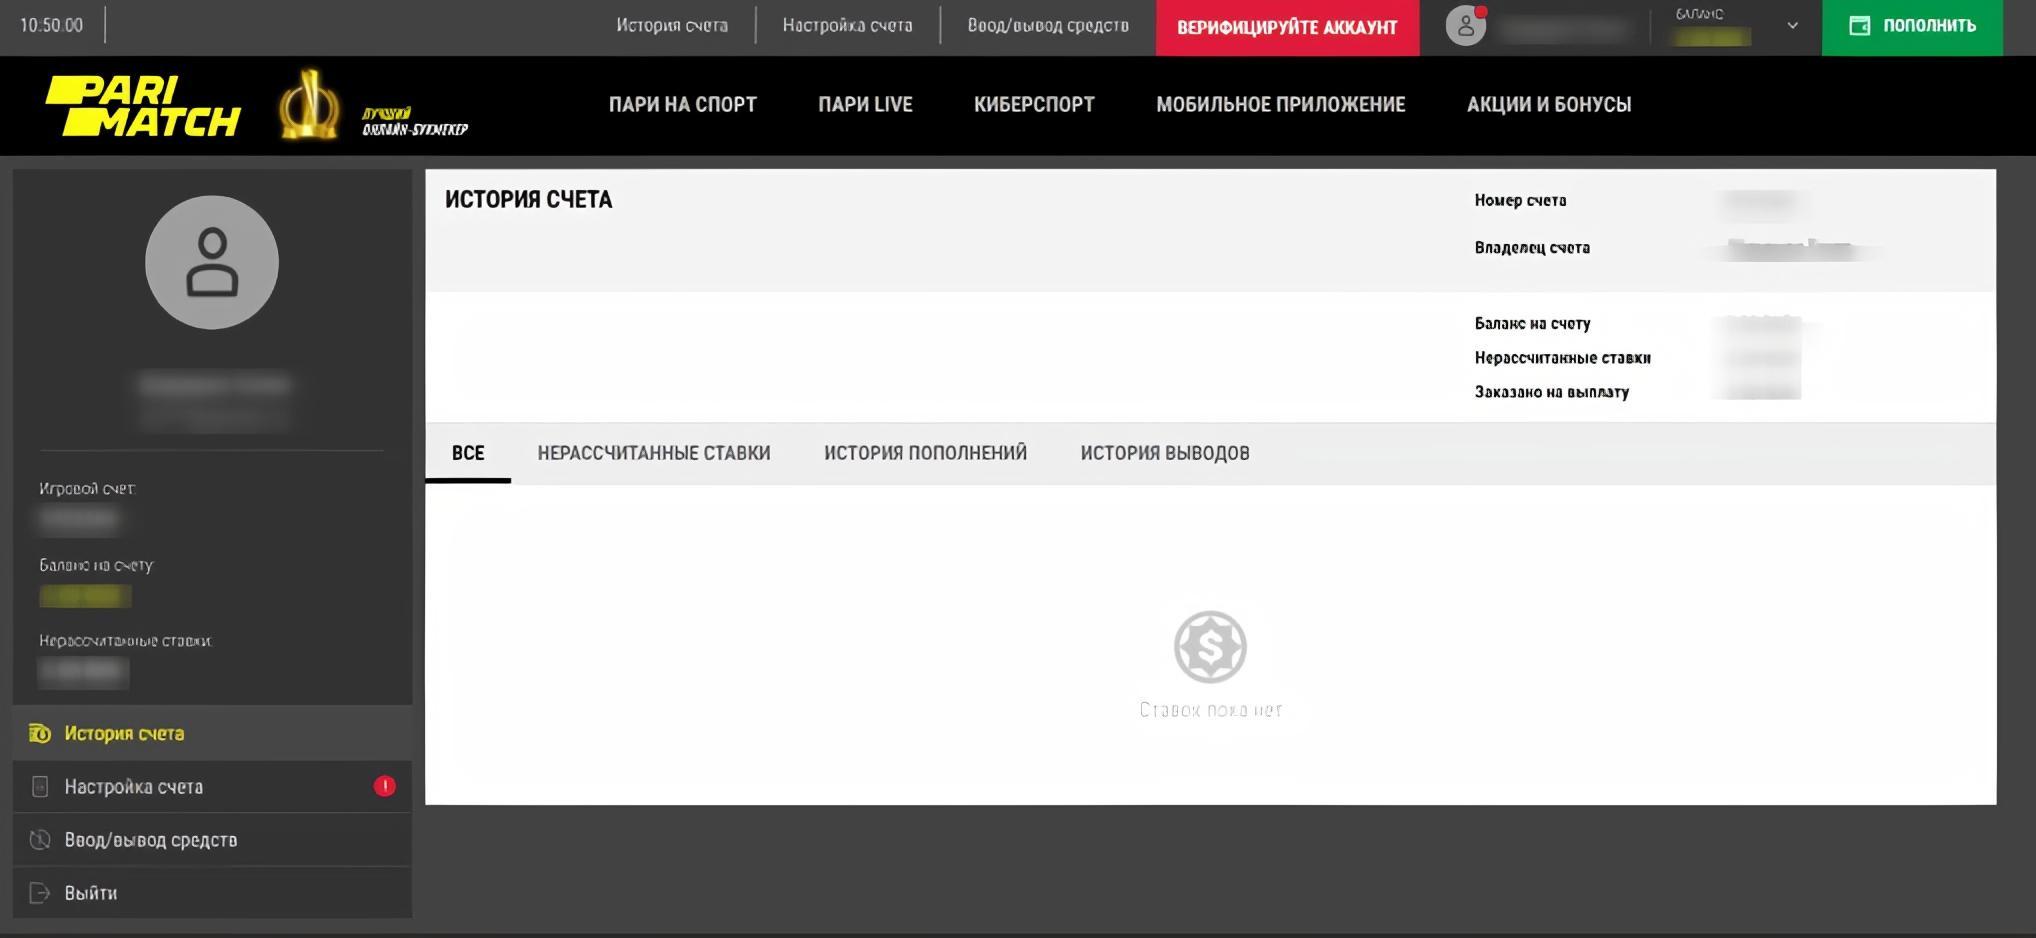Go to Пари на спорт

tap(683, 104)
